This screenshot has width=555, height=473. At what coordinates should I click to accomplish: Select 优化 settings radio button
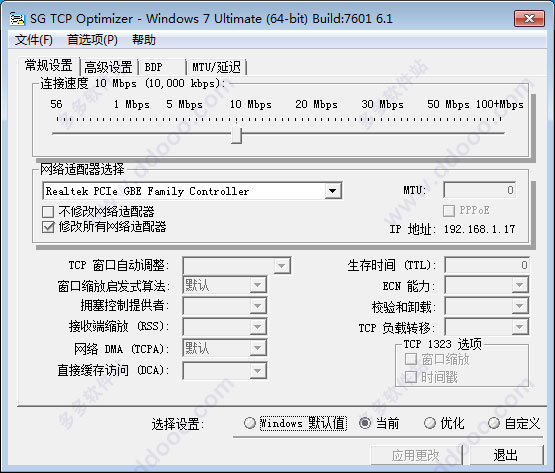click(x=429, y=423)
